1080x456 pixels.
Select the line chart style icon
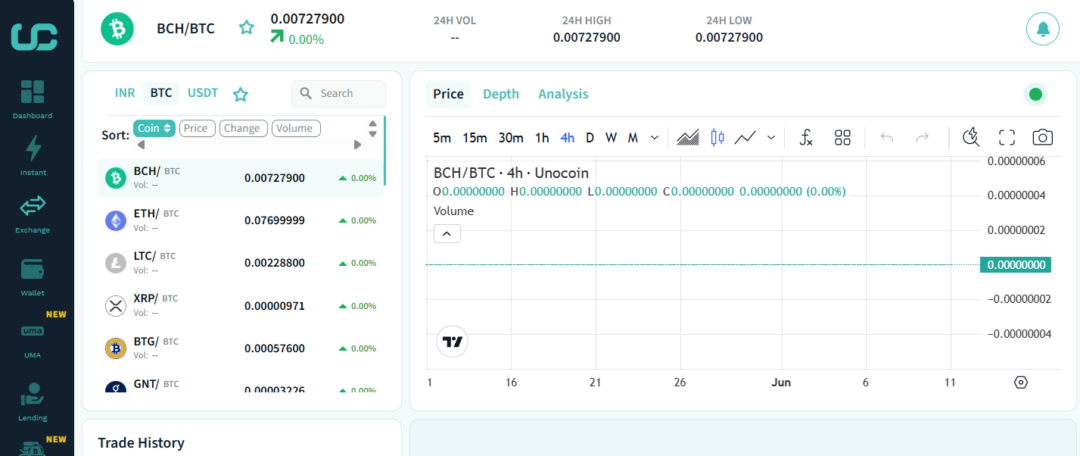coord(745,138)
